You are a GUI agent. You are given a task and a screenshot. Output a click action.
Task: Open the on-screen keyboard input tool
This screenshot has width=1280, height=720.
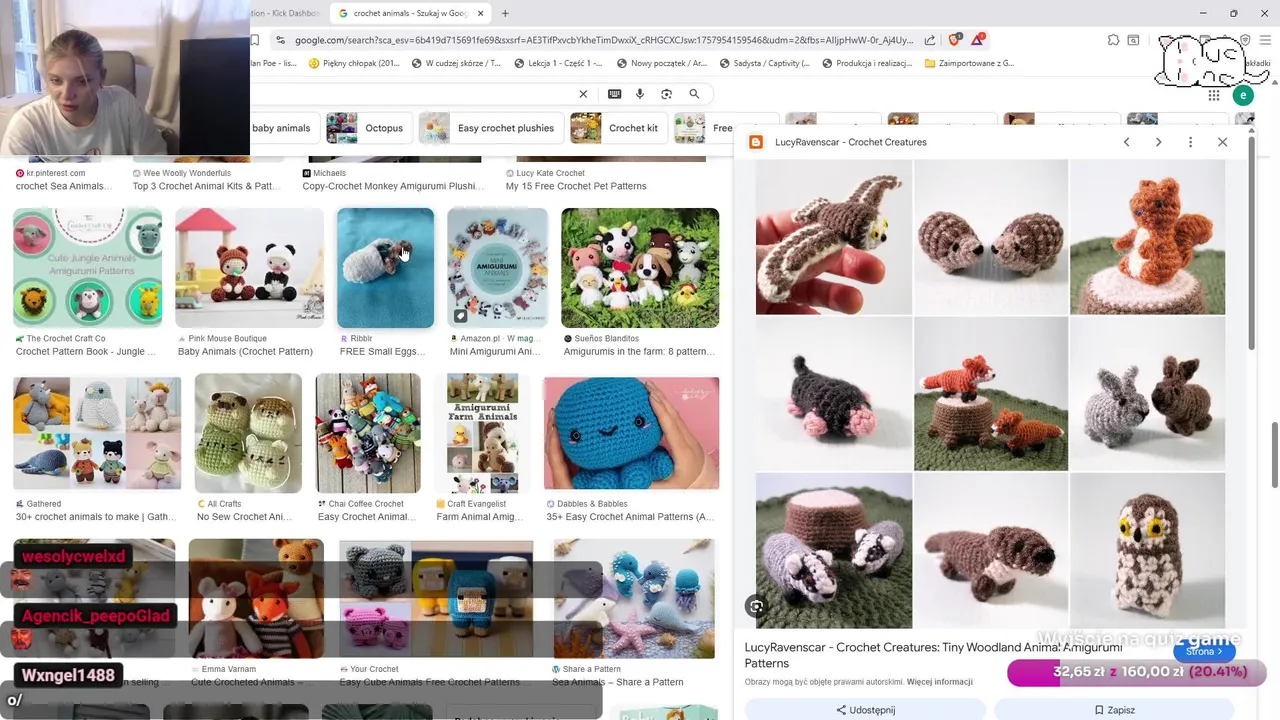(x=614, y=94)
